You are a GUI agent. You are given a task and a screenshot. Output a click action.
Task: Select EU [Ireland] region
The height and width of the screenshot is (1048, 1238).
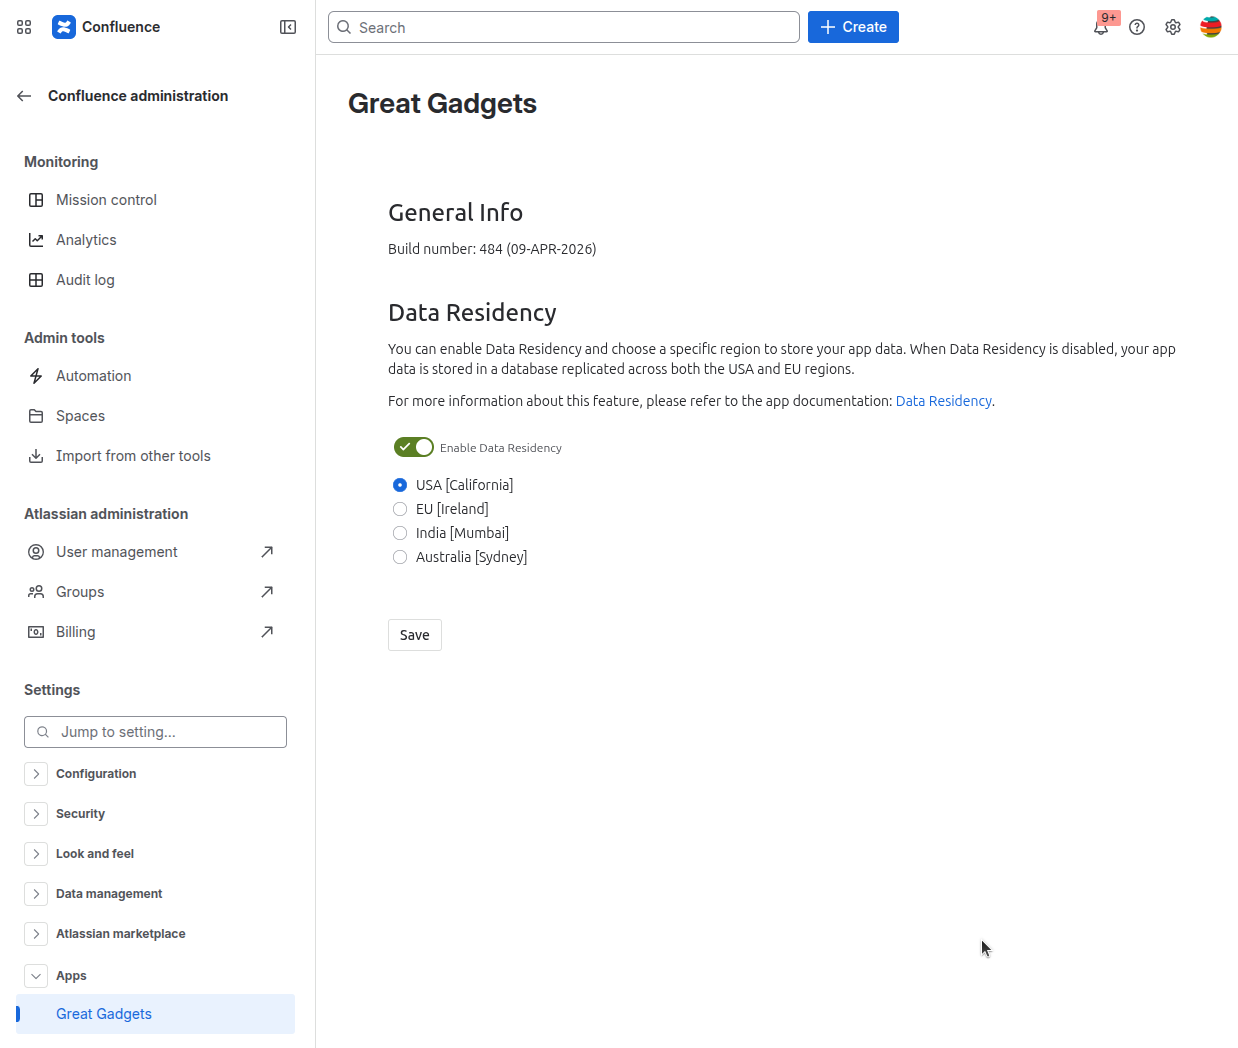pyautogui.click(x=400, y=509)
